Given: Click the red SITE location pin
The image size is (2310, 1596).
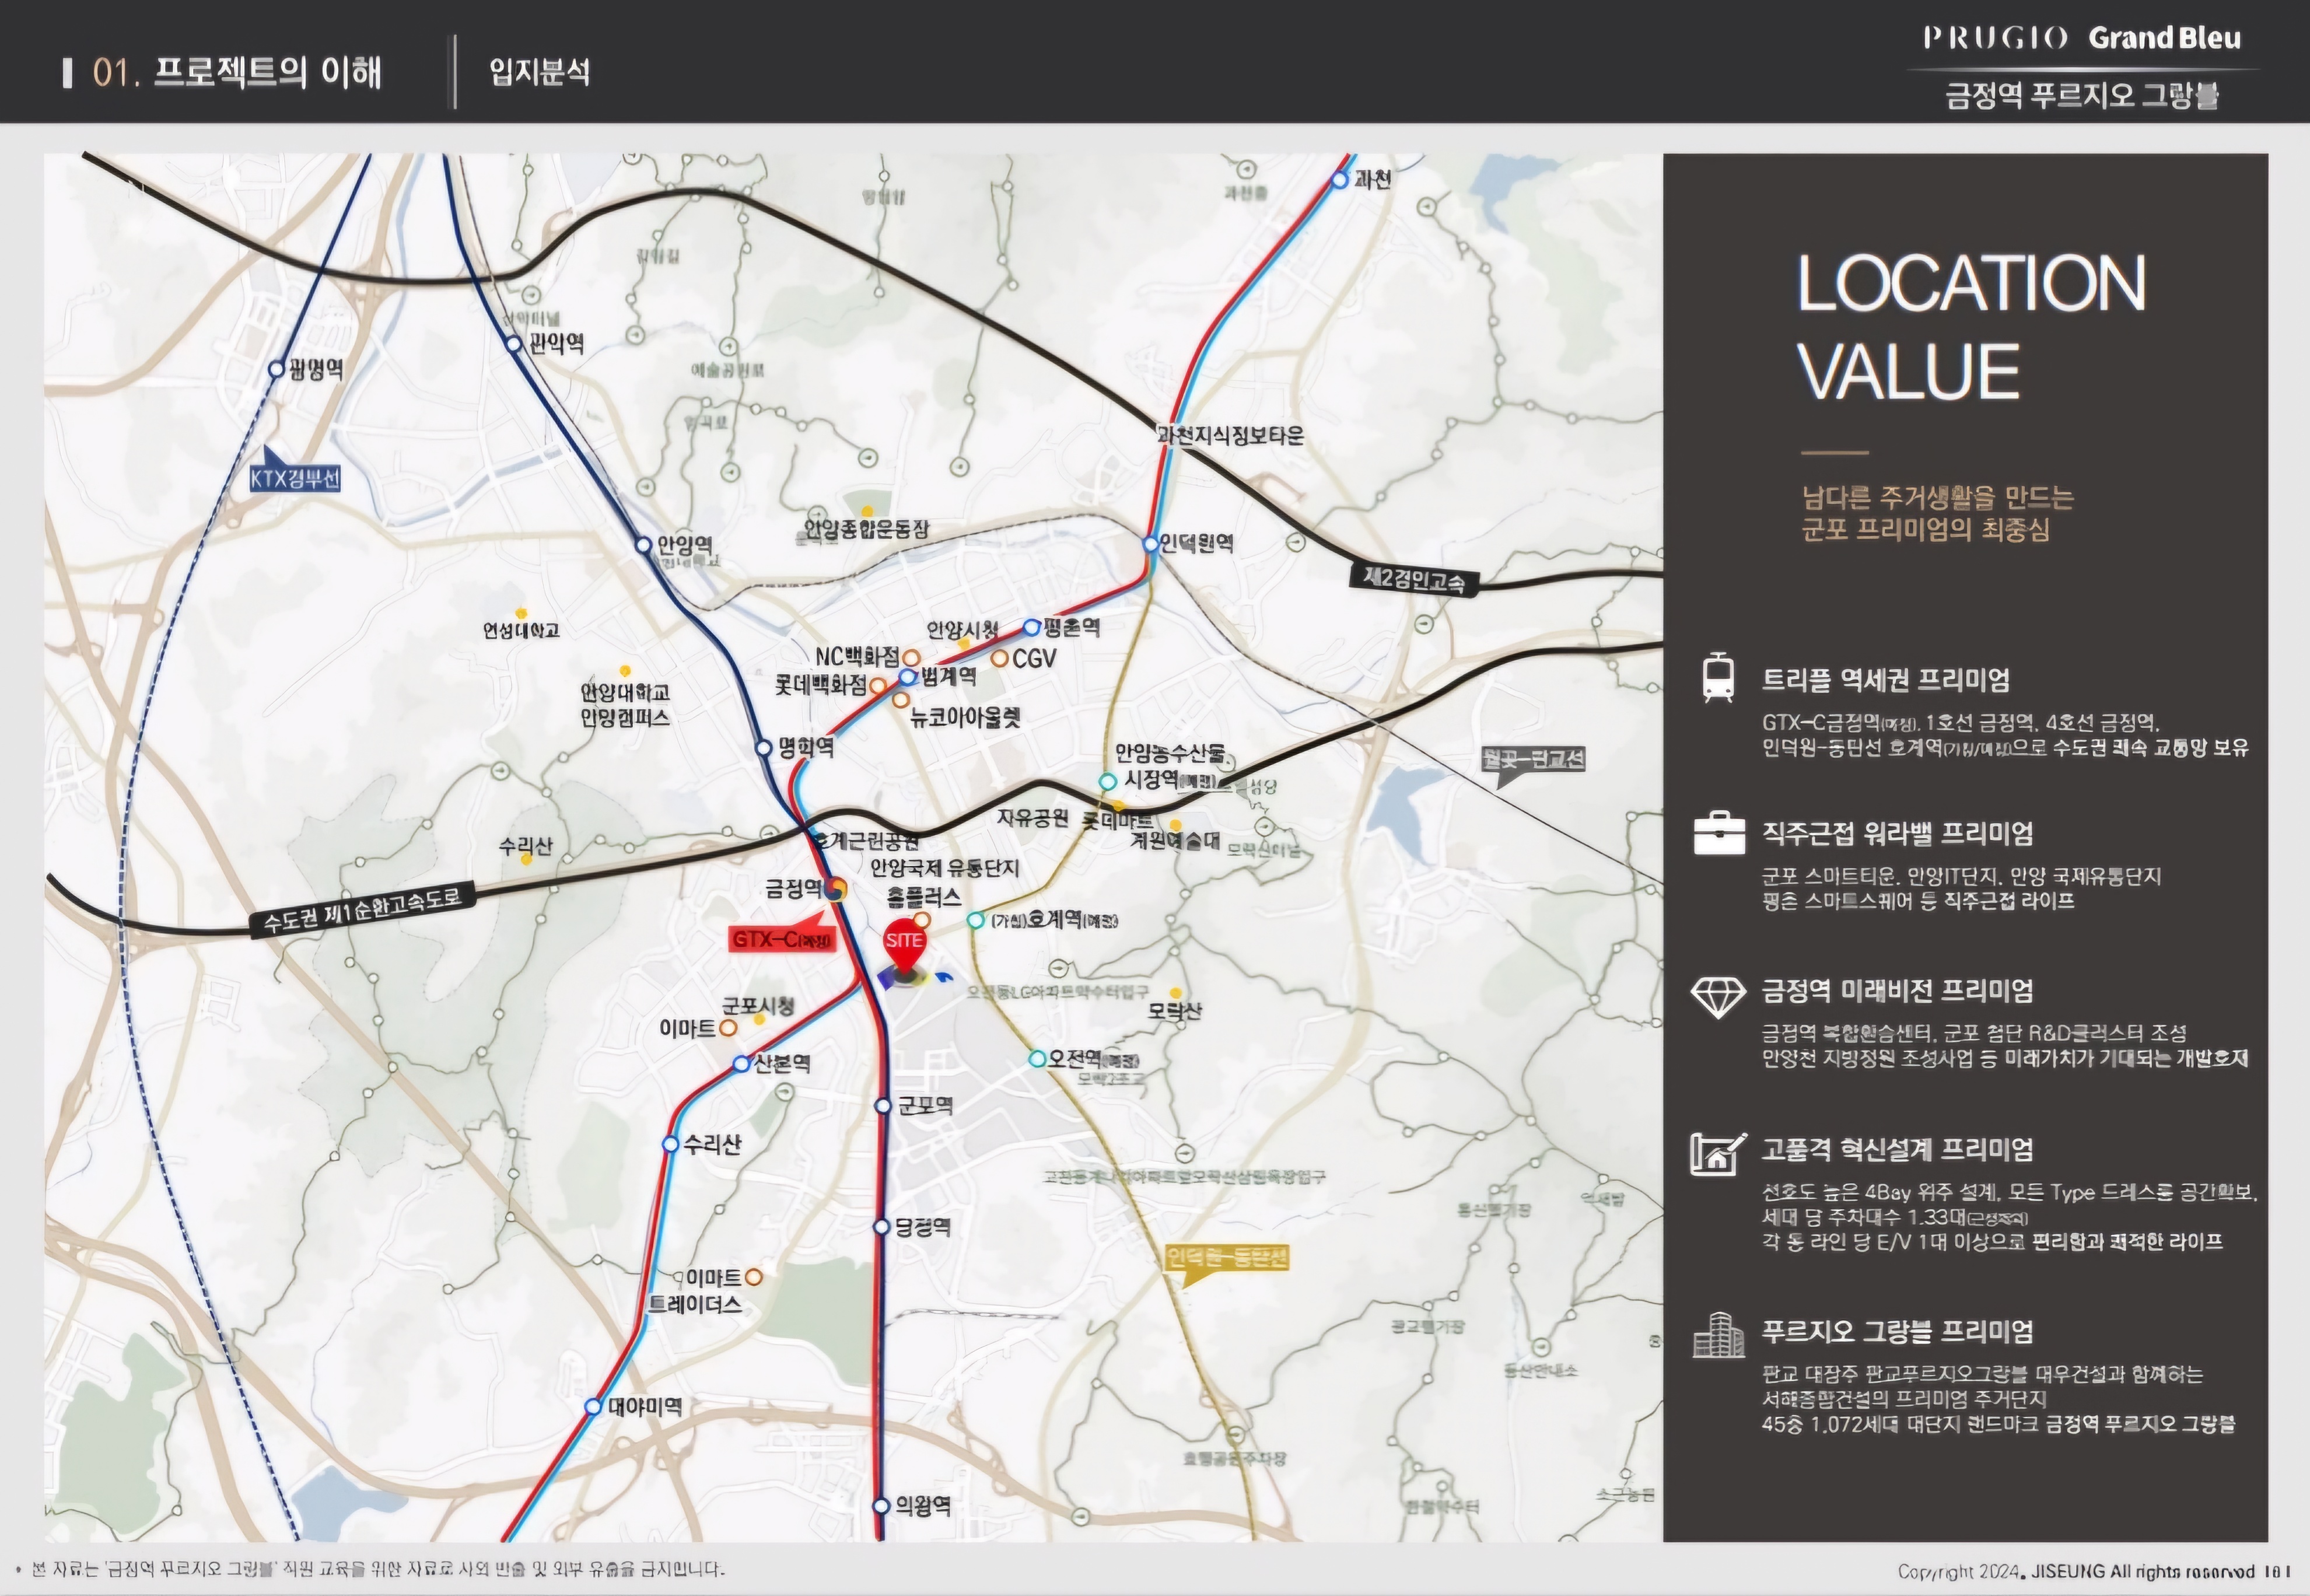Looking at the screenshot, I should 904,945.
